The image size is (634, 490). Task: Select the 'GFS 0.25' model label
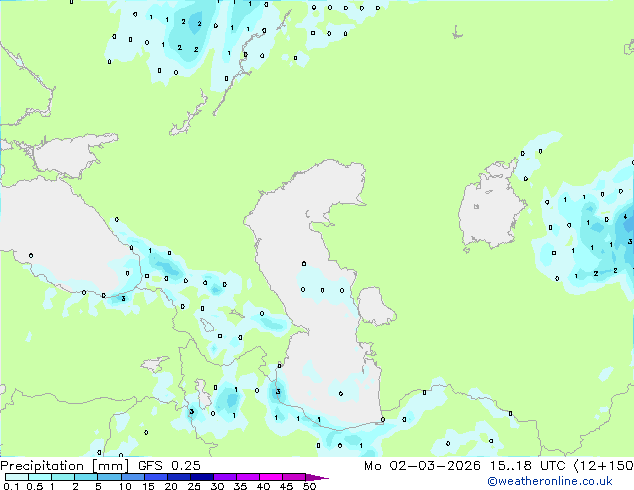169,466
